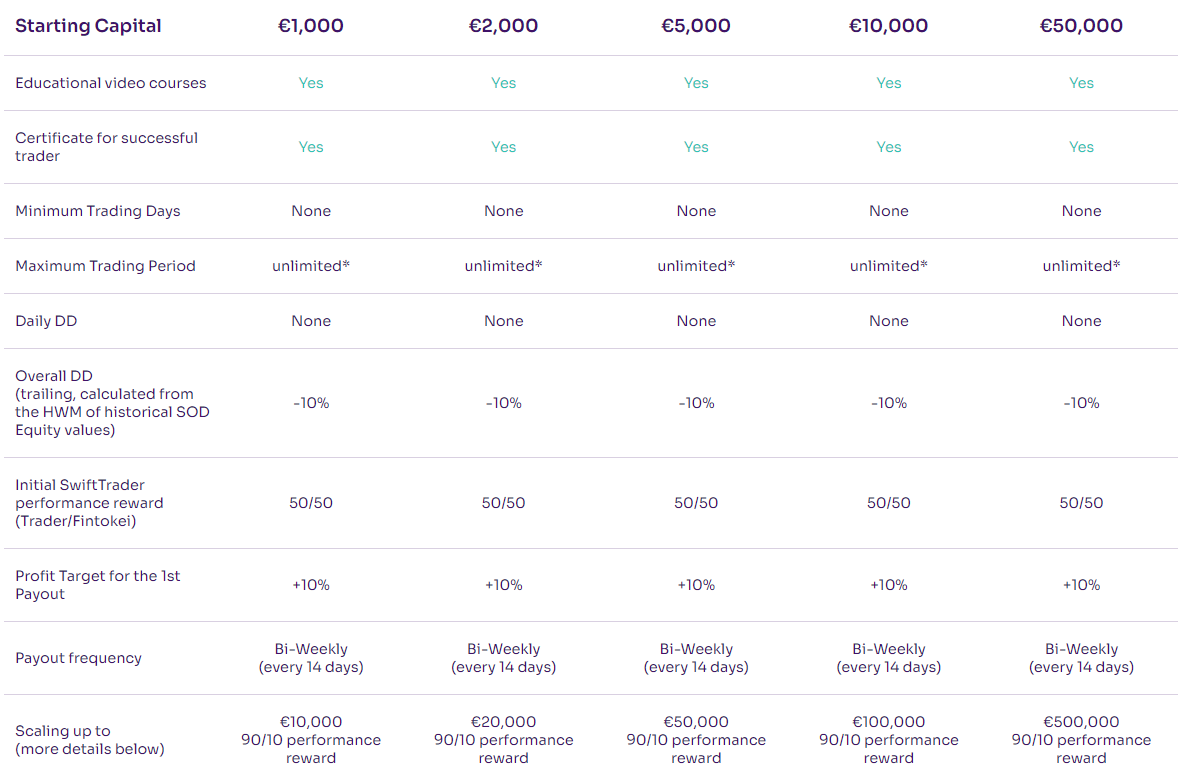Select the €5,000 starting capital header
Screen dimensions: 1182x782
pyautogui.click(x=696, y=26)
